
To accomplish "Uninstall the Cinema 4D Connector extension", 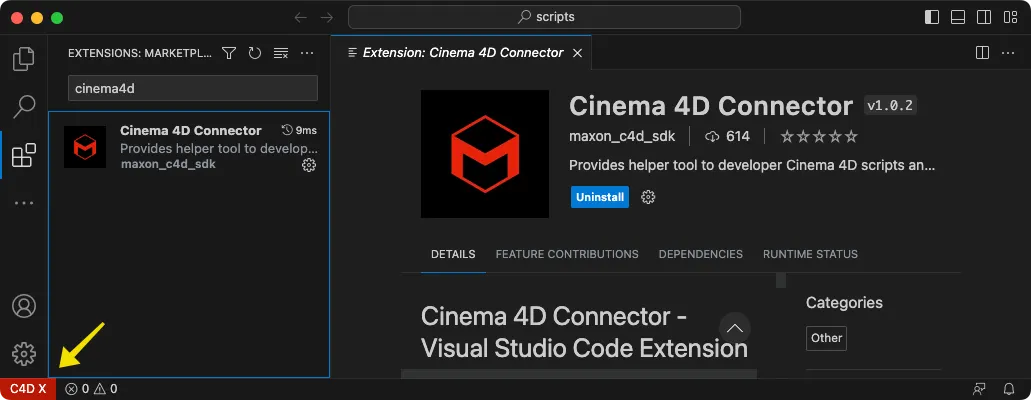I will pos(600,197).
